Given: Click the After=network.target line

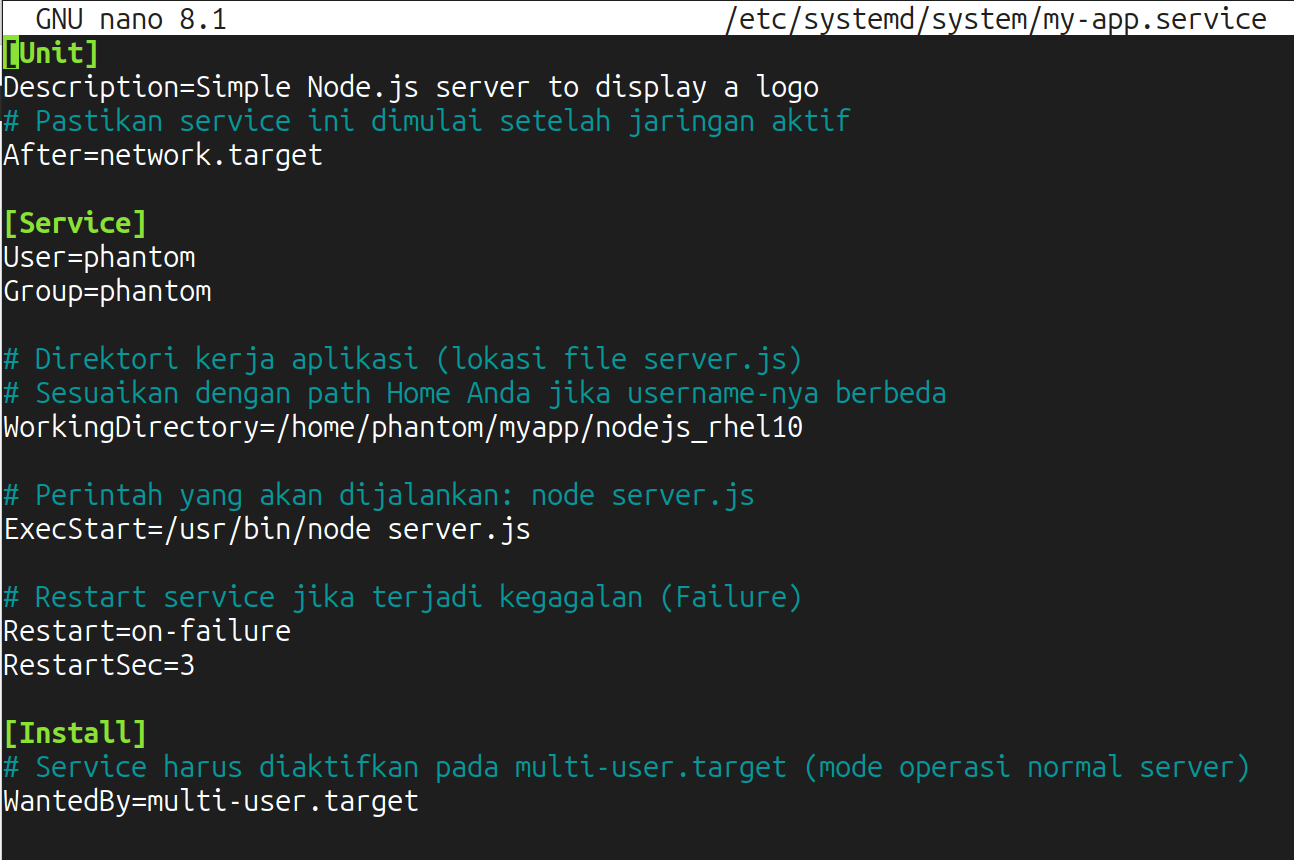Looking at the screenshot, I should tap(163, 155).
